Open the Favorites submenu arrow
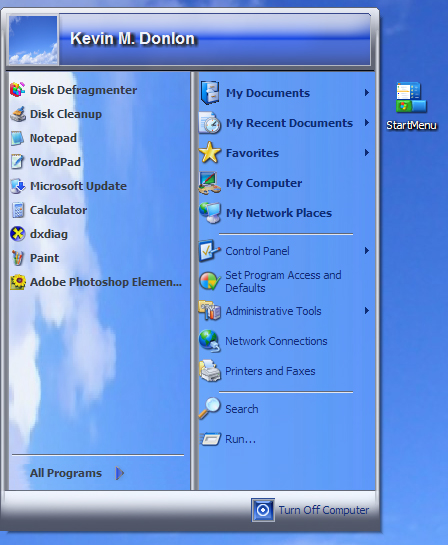 367,153
